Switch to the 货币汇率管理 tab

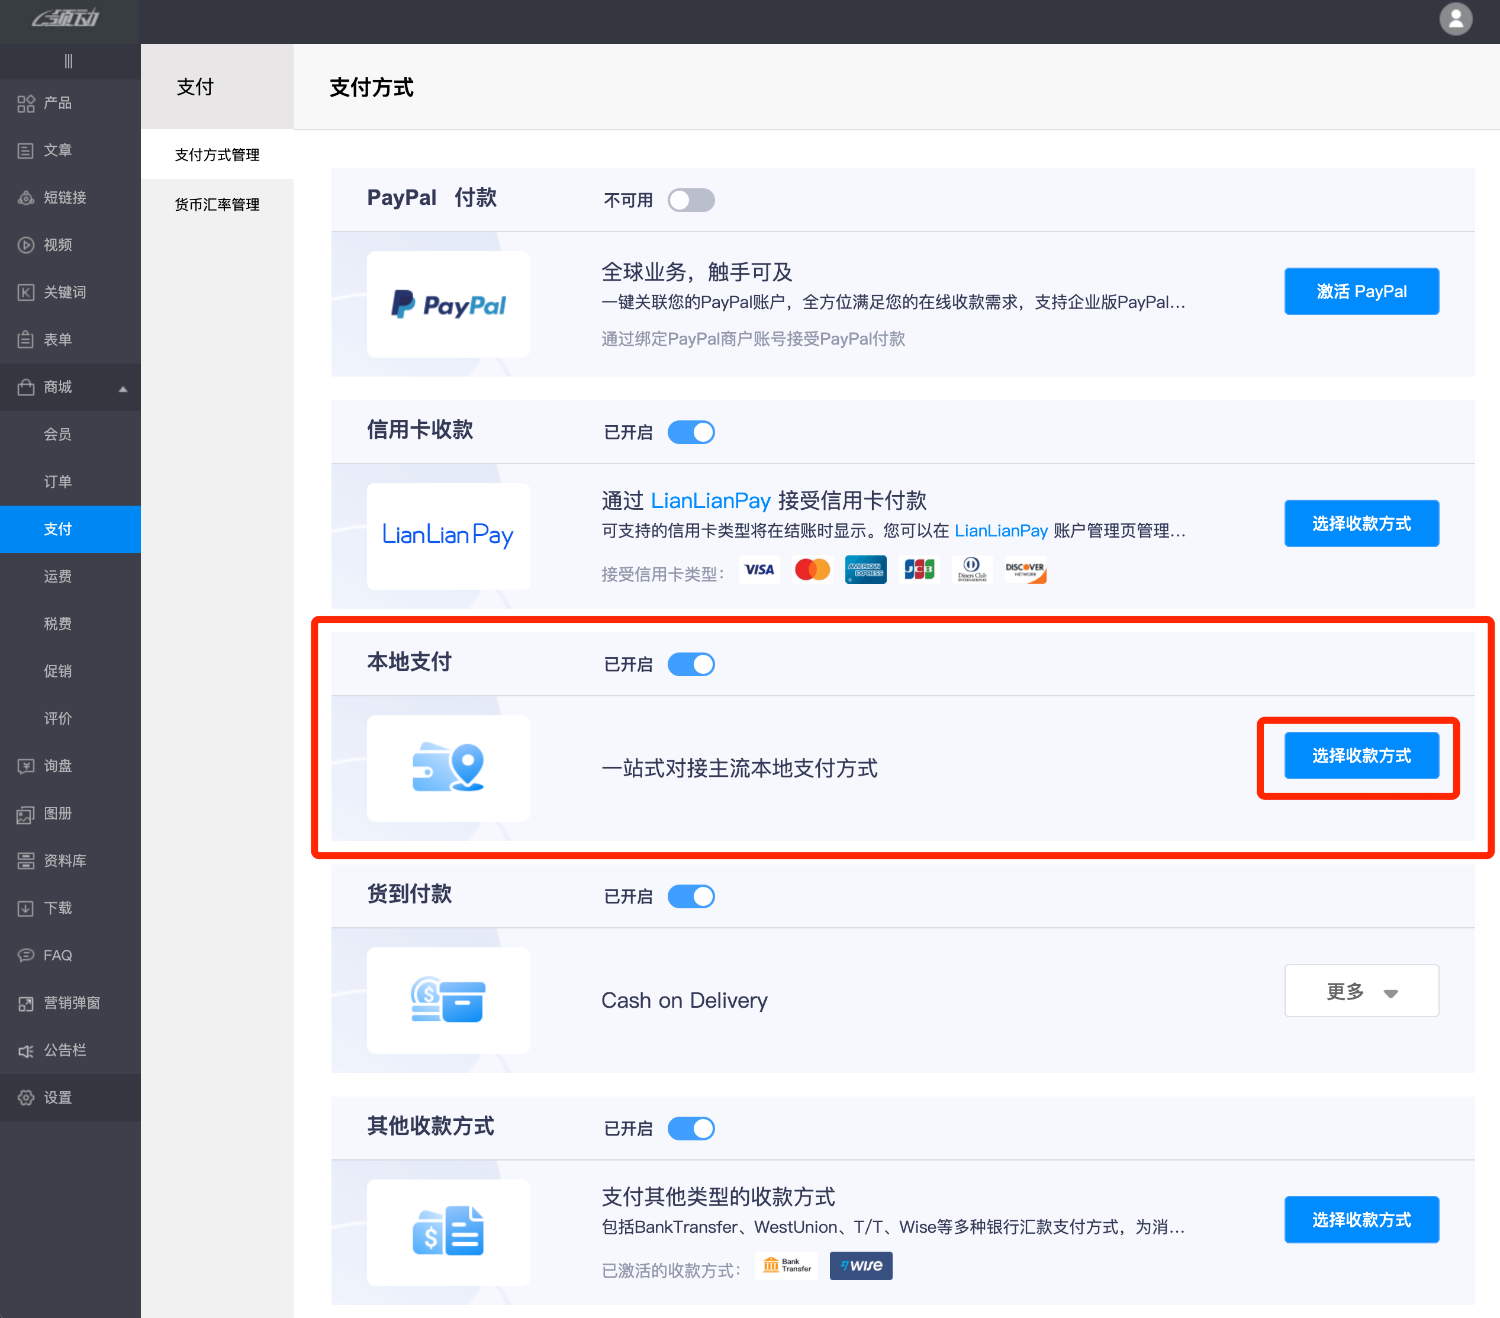coord(216,204)
